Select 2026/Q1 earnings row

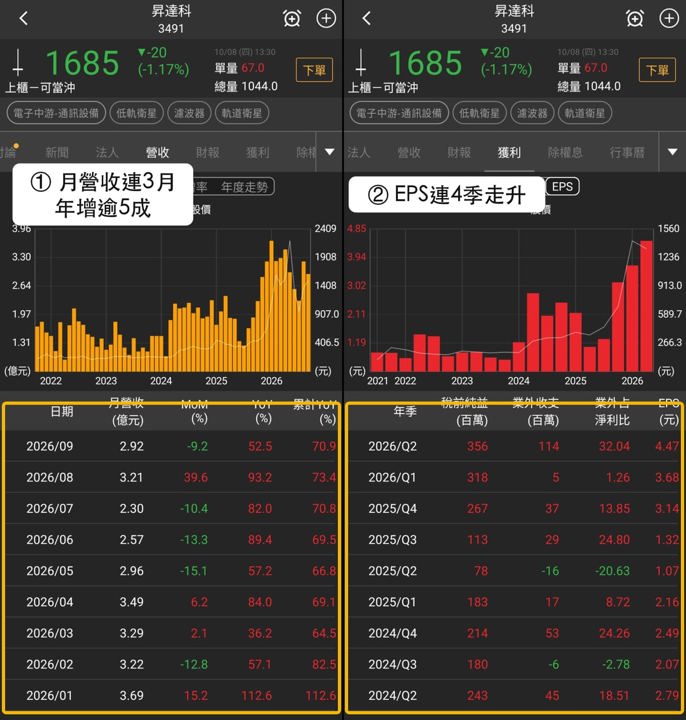click(x=514, y=477)
